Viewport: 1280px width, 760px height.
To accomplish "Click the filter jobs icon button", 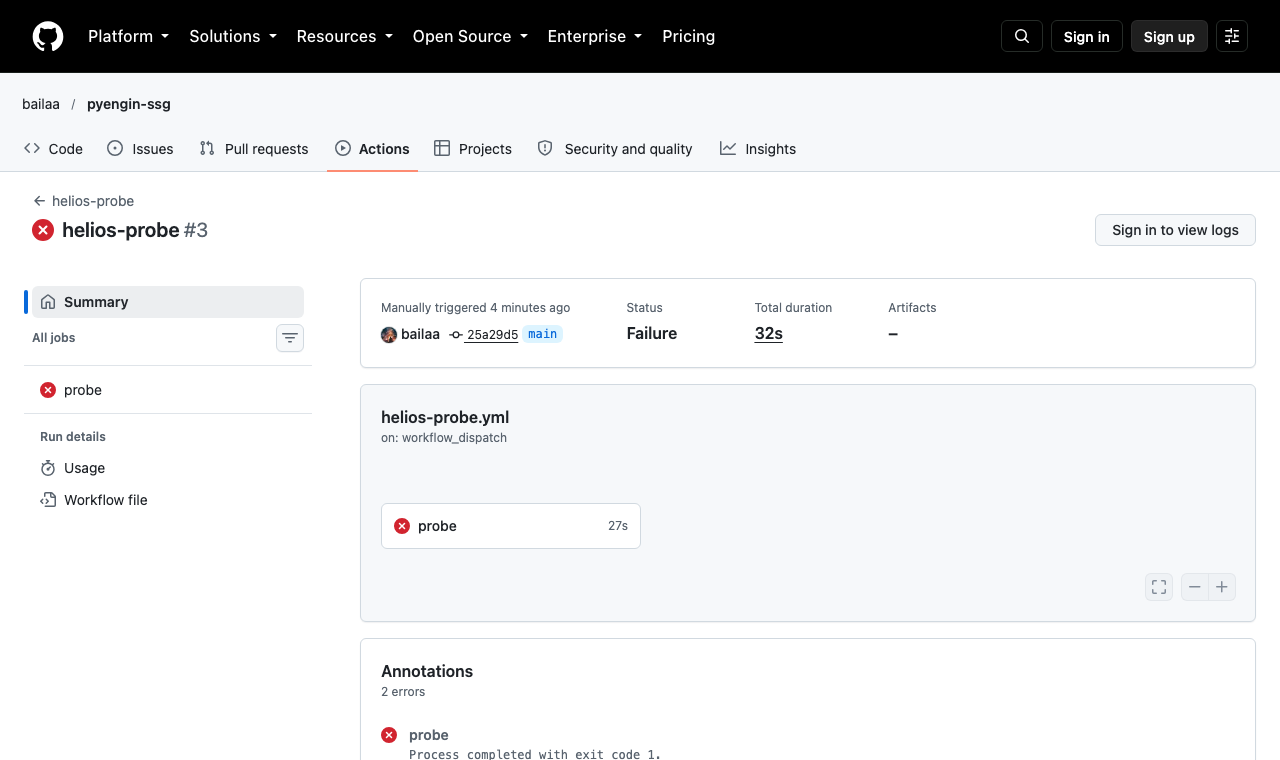I will tap(290, 338).
